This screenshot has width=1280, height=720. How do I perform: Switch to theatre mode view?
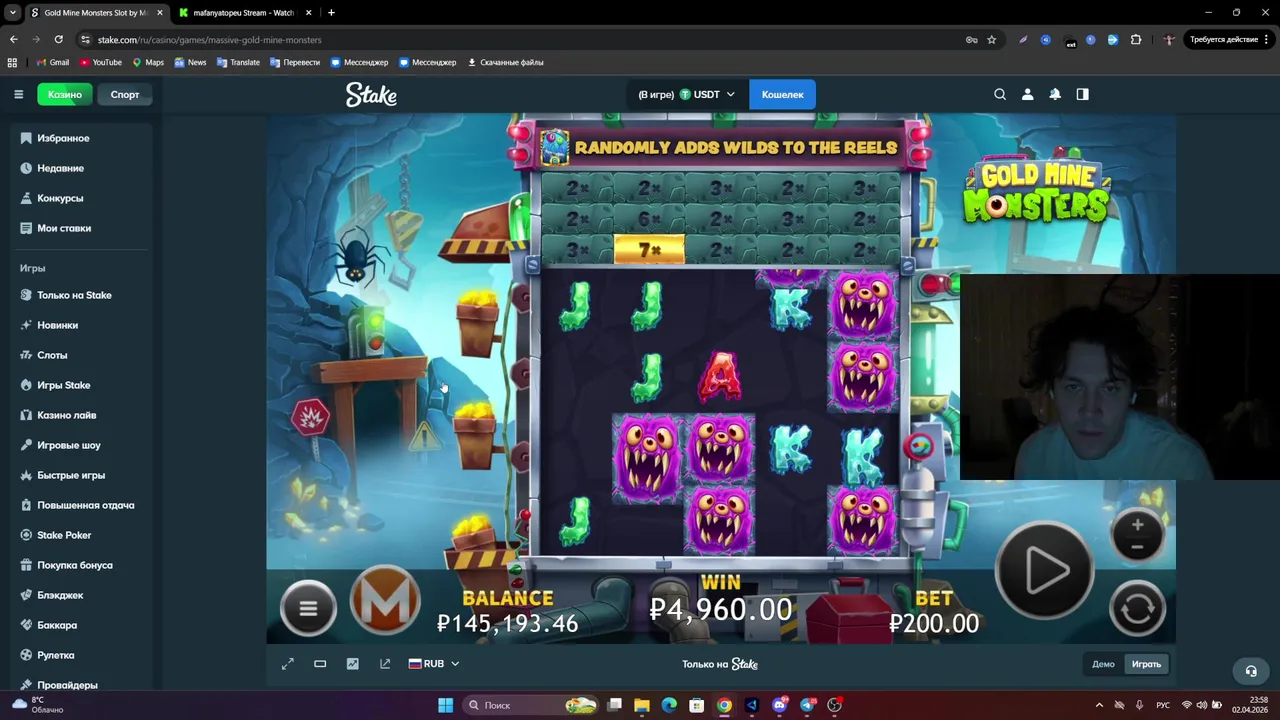[320, 664]
